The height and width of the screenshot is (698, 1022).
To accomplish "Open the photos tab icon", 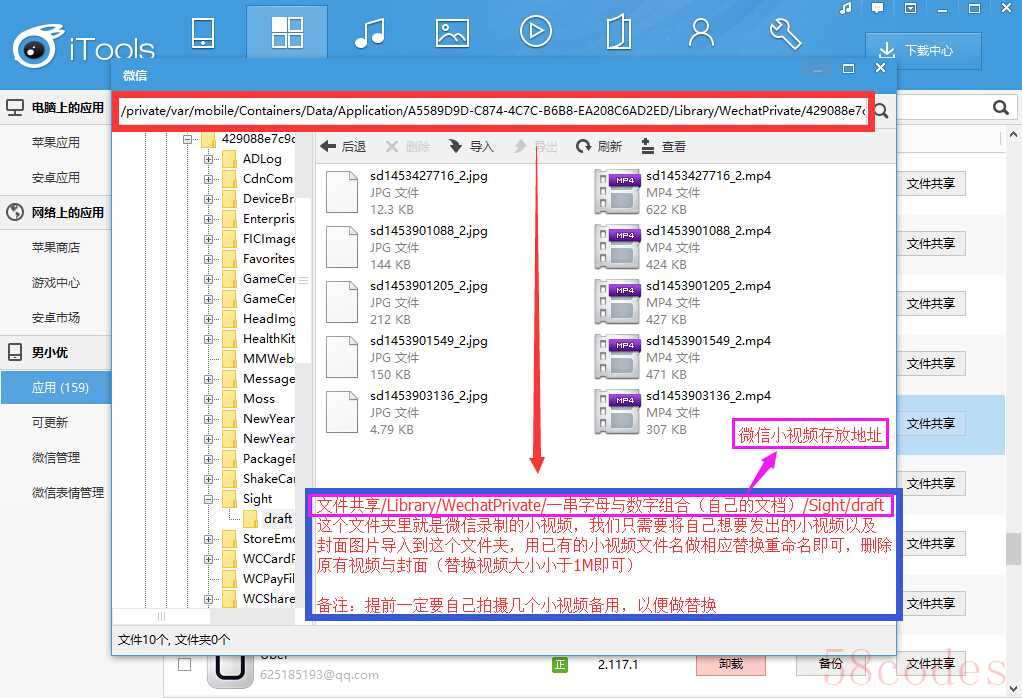I will [x=452, y=33].
